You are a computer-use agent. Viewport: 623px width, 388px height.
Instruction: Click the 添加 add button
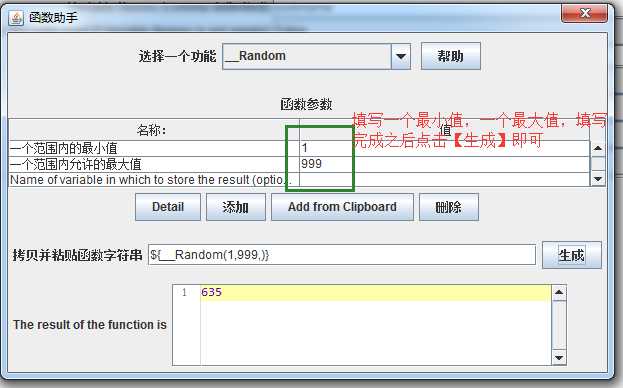tap(236, 207)
